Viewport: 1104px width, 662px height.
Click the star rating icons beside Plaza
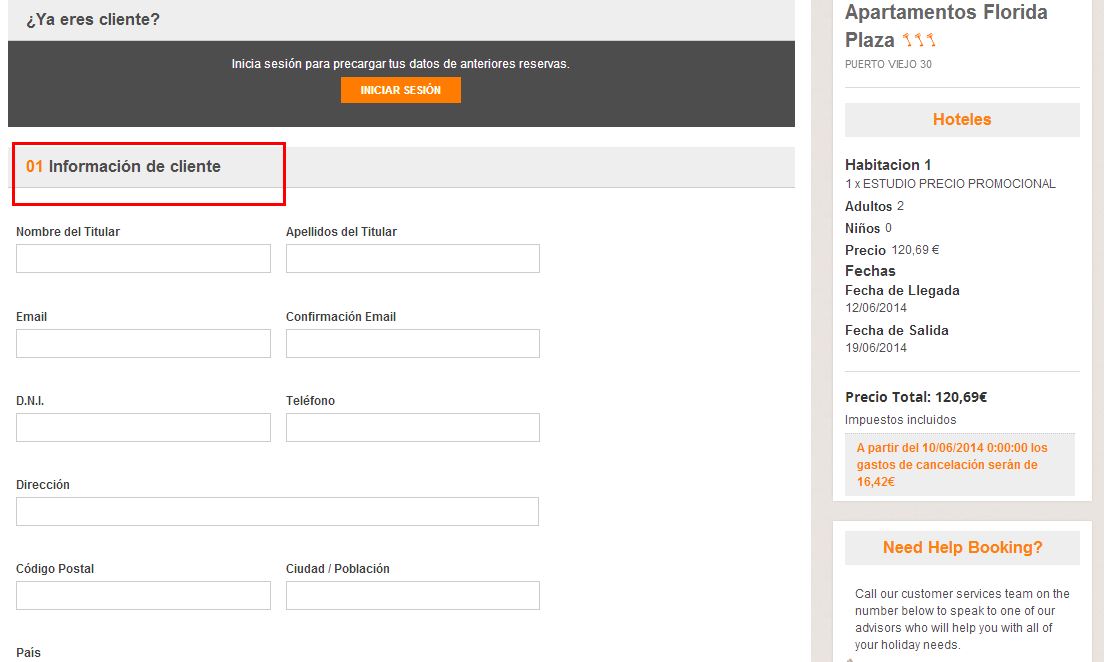pos(919,39)
